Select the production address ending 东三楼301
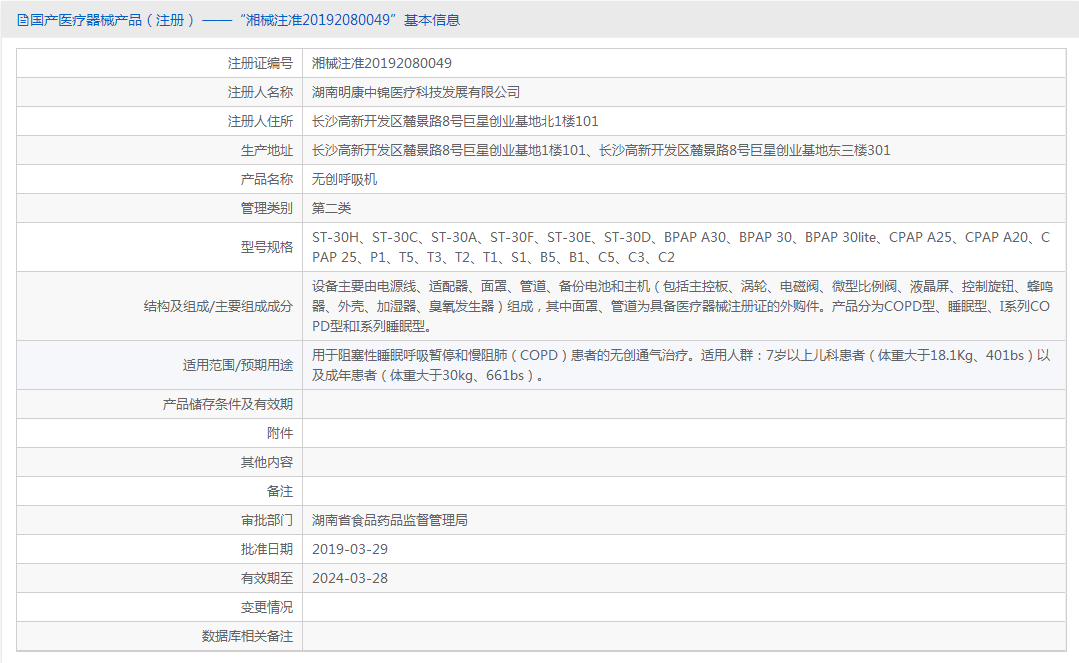1079x663 pixels. pyautogui.click(x=601, y=150)
